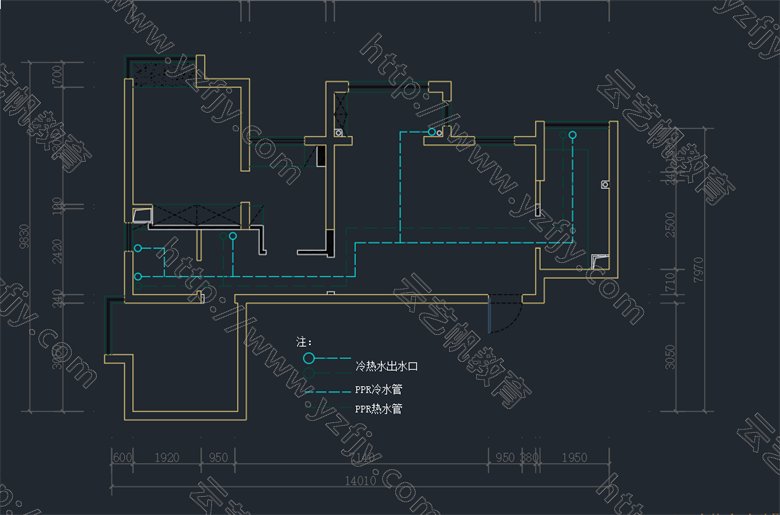Click the 注: note heading
Screen dimensions: 780x515
(304, 342)
